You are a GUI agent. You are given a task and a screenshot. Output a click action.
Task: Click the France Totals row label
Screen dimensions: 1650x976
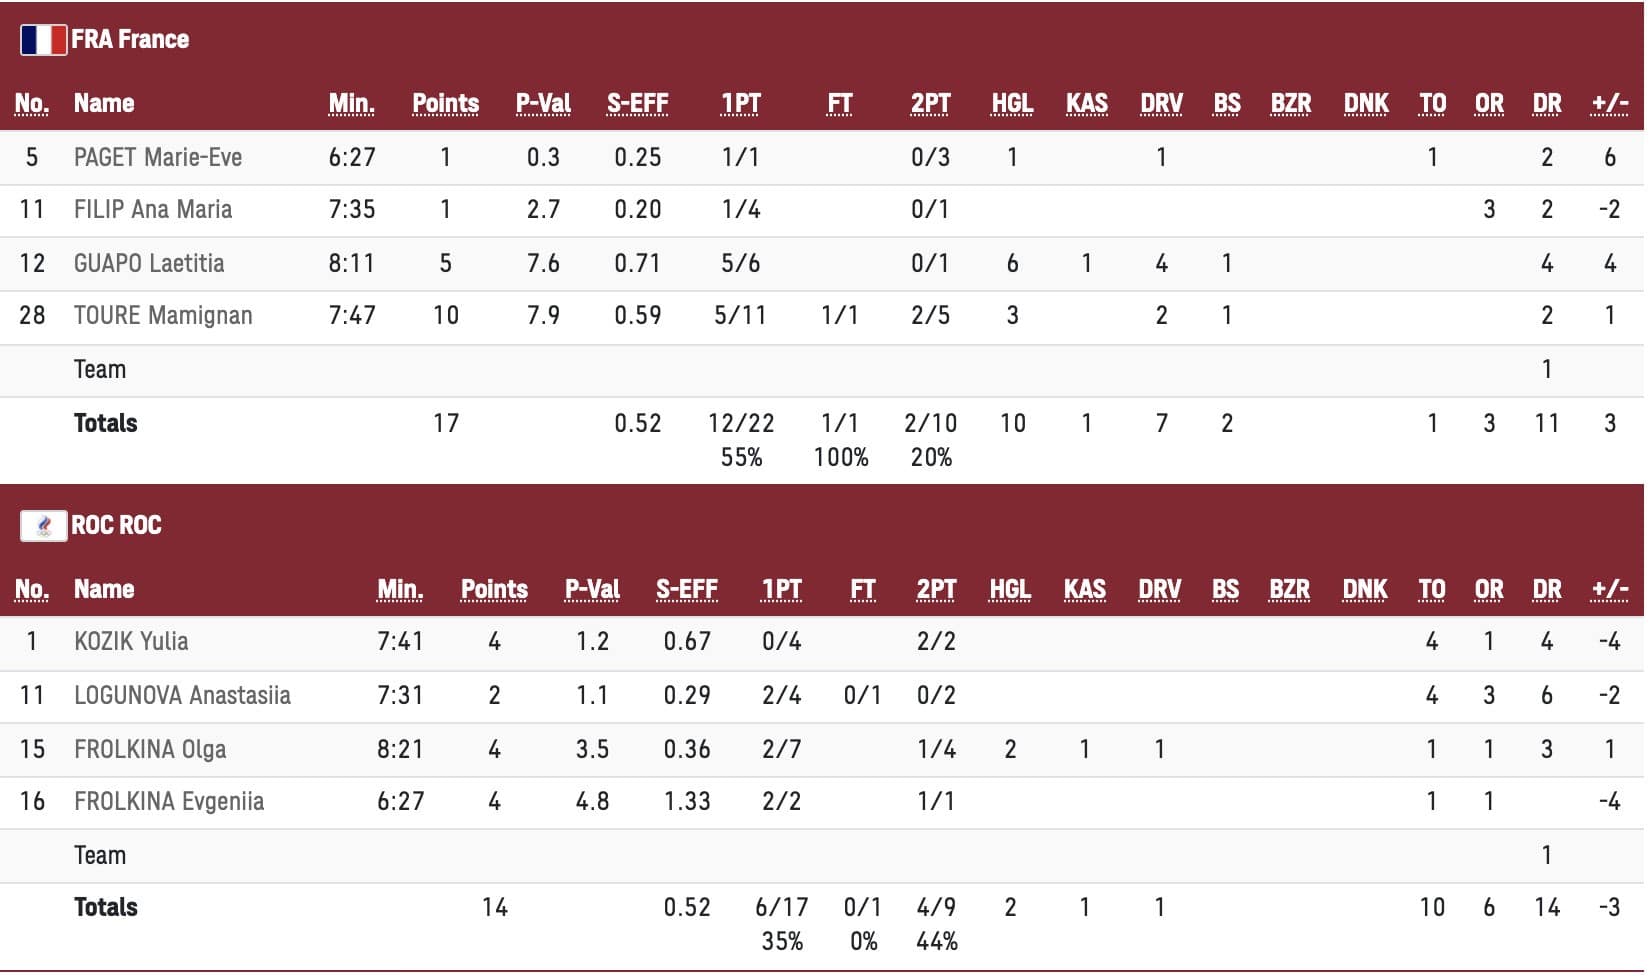[x=105, y=423]
